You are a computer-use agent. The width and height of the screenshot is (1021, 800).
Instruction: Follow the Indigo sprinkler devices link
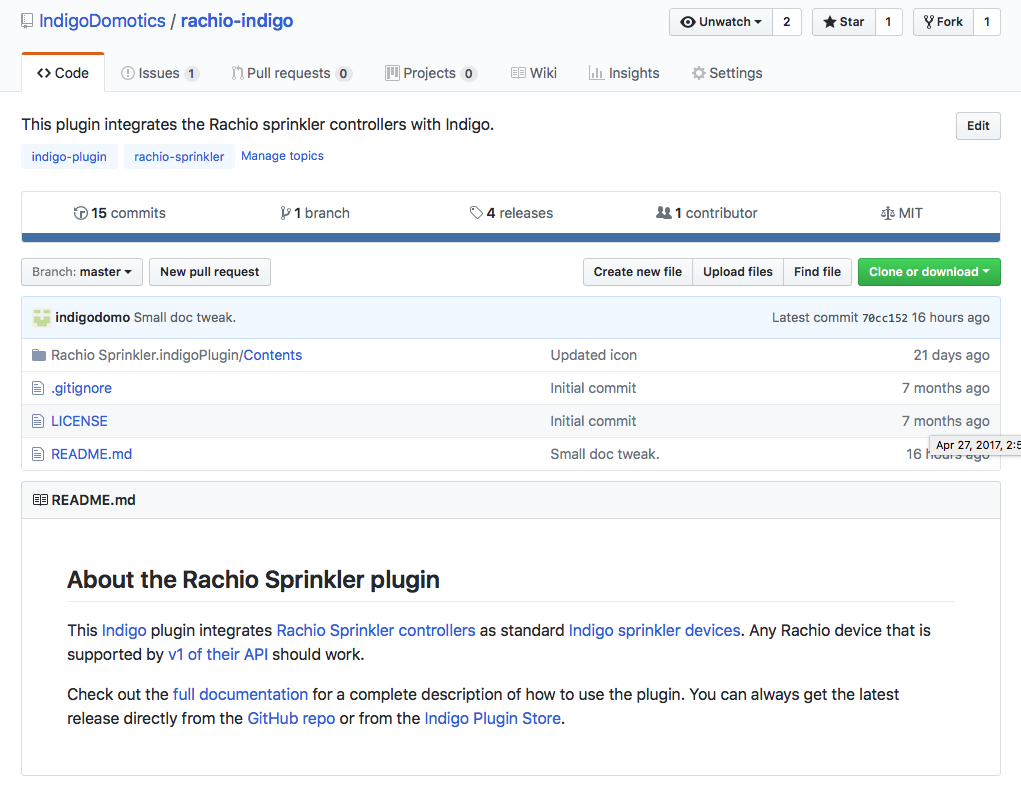coord(654,631)
